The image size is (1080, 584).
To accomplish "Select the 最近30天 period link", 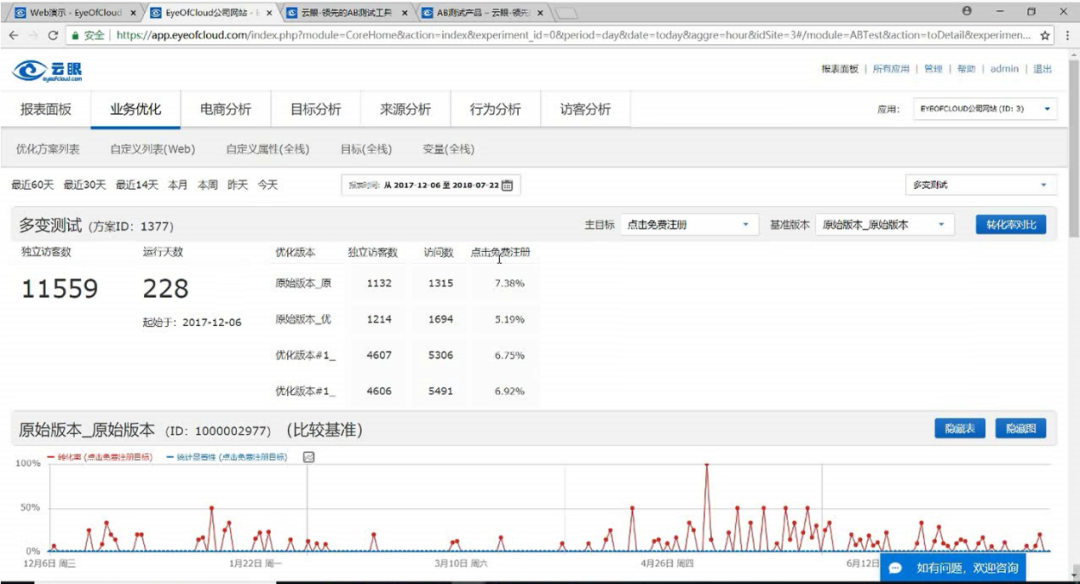I will point(85,185).
